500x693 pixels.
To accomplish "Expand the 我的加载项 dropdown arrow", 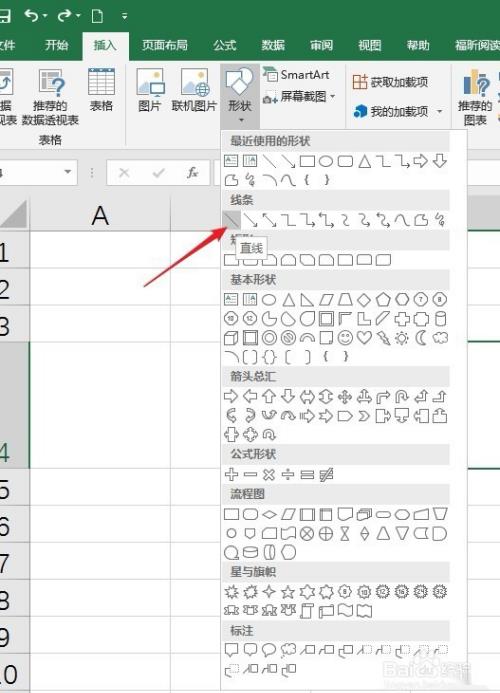I will 439,111.
